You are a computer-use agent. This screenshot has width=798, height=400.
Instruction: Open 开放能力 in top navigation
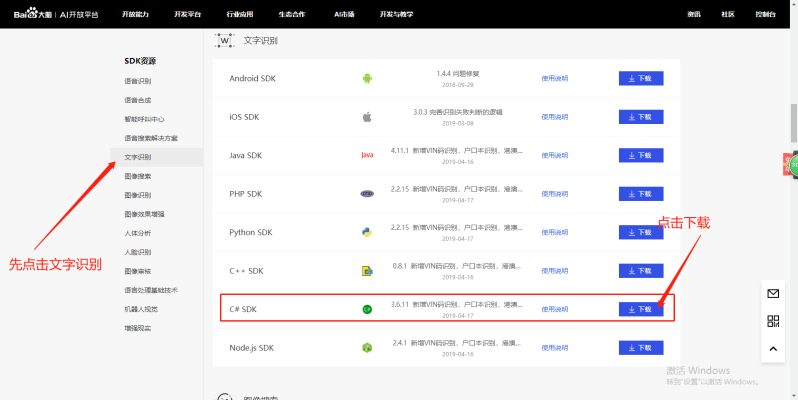(135, 14)
